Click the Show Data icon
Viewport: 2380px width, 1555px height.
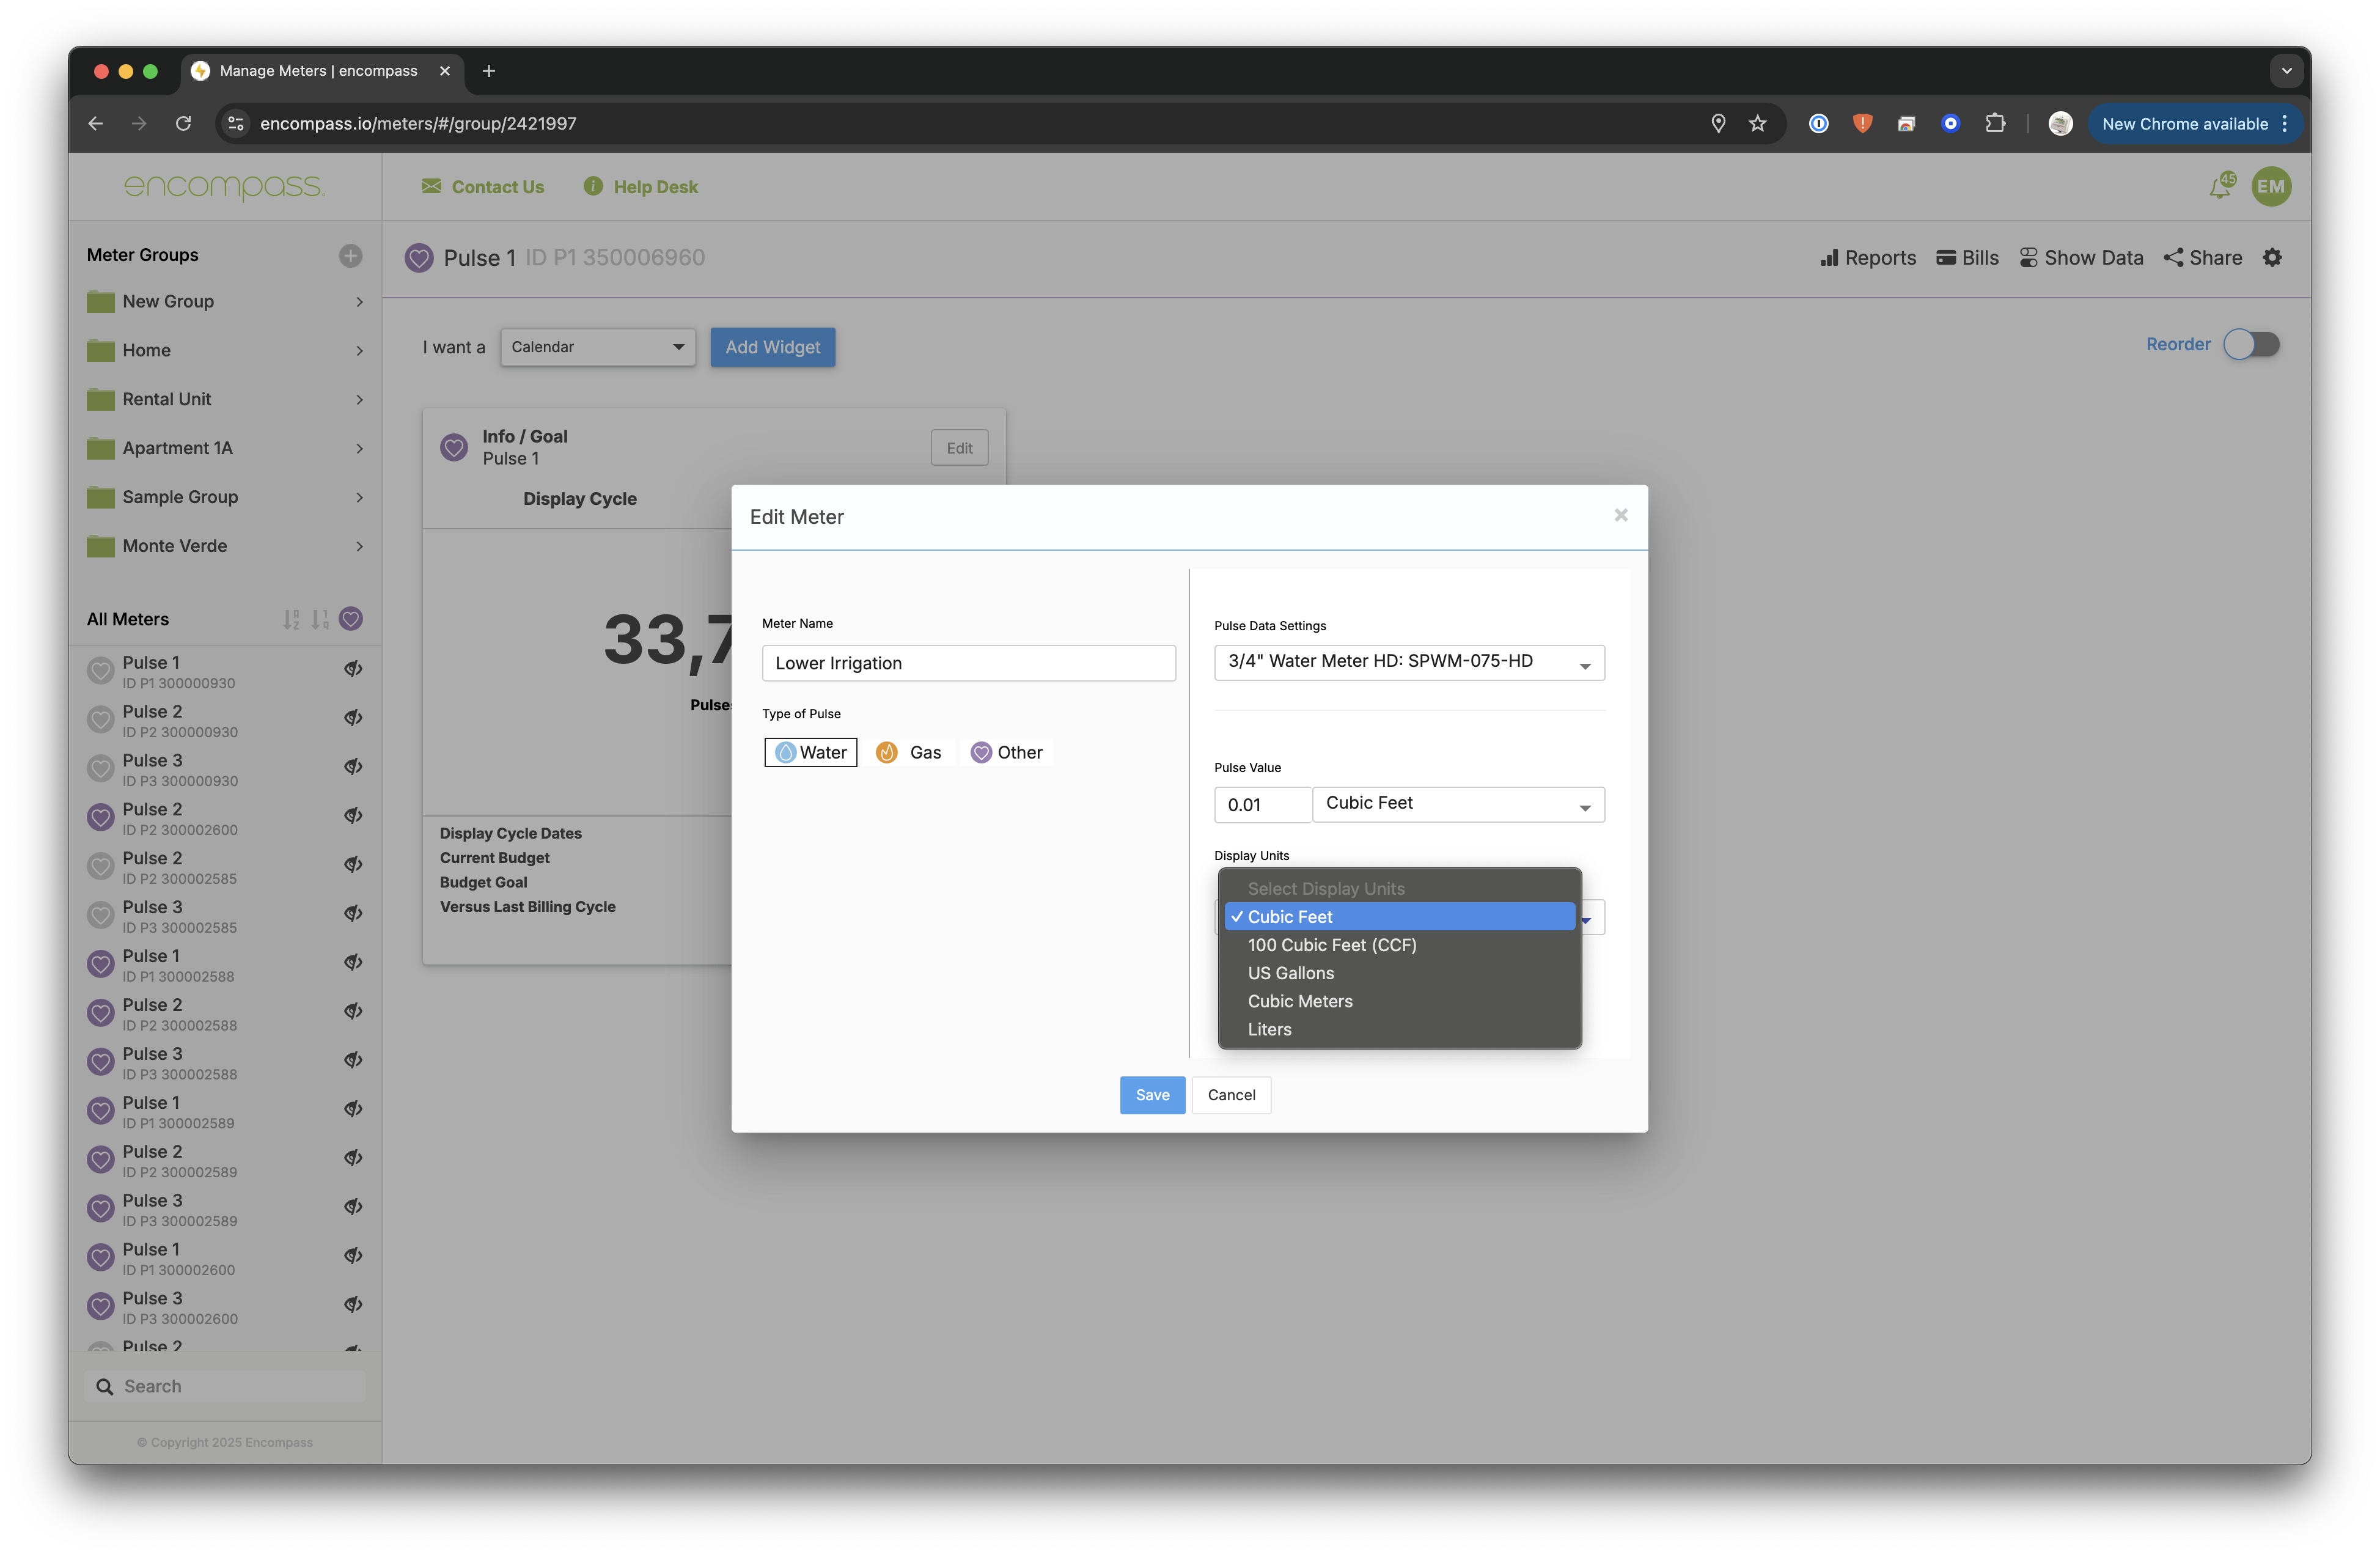pyautogui.click(x=2028, y=258)
